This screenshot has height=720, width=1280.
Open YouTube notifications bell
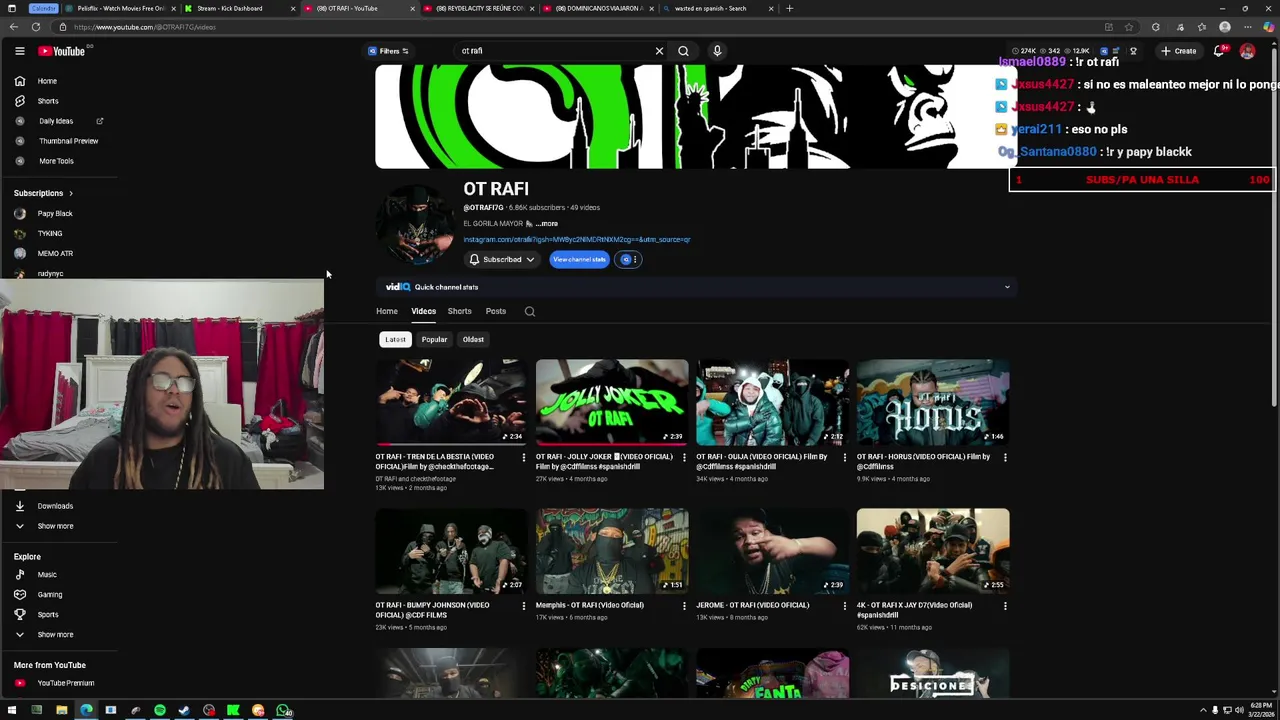(1219, 51)
